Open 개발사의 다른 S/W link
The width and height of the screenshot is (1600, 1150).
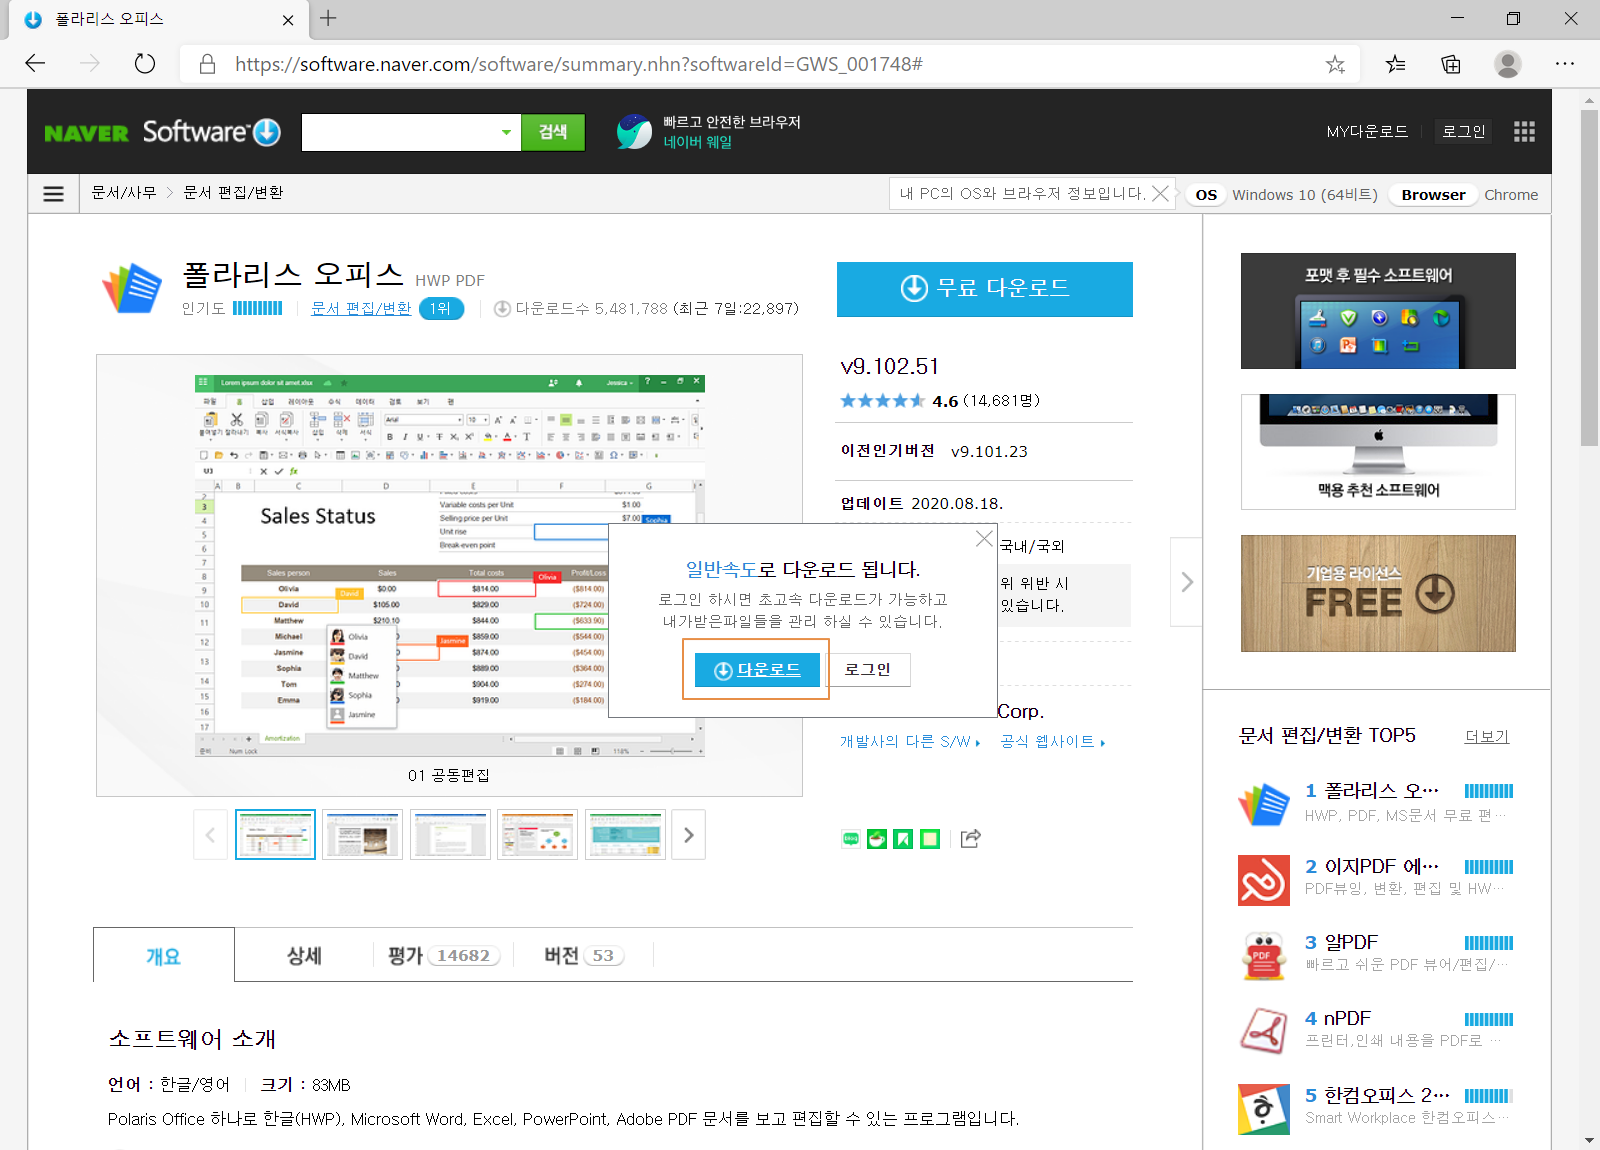point(910,742)
